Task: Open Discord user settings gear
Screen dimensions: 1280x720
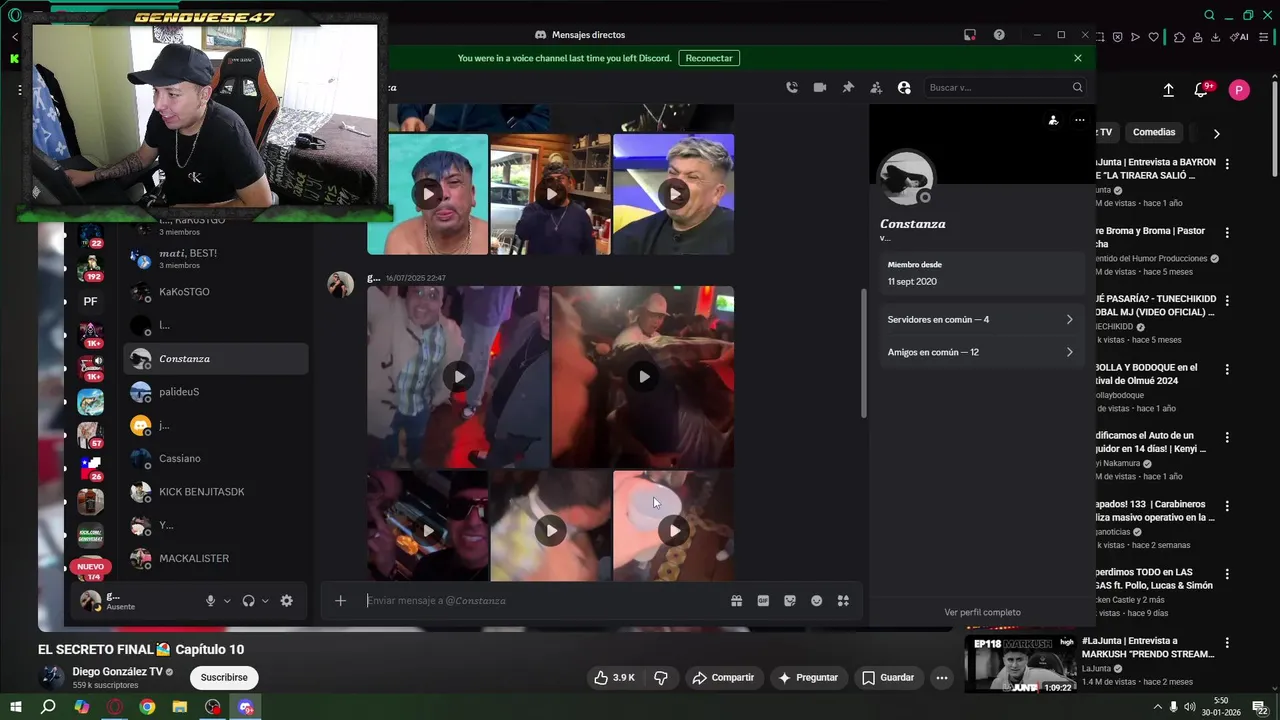Action: [x=287, y=600]
